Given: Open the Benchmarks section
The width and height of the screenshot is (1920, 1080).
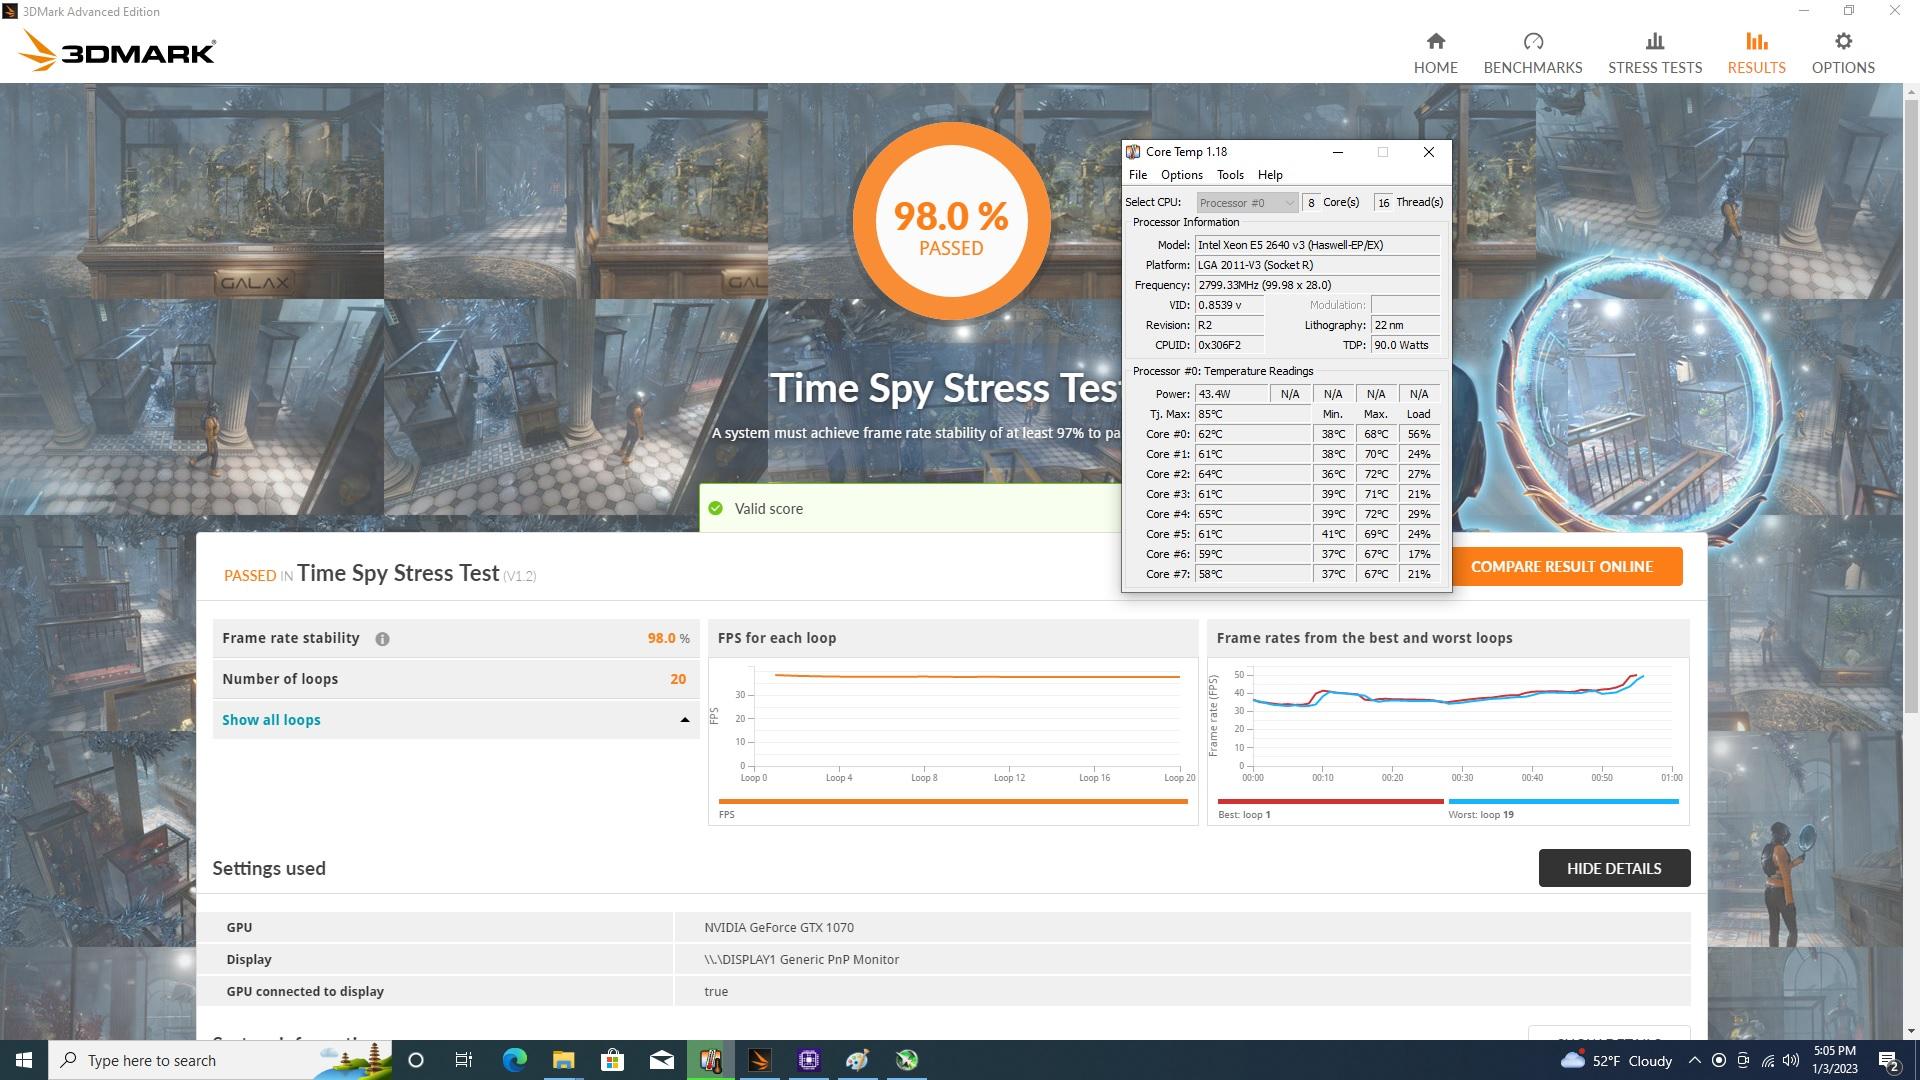Looking at the screenshot, I should pyautogui.click(x=1532, y=53).
